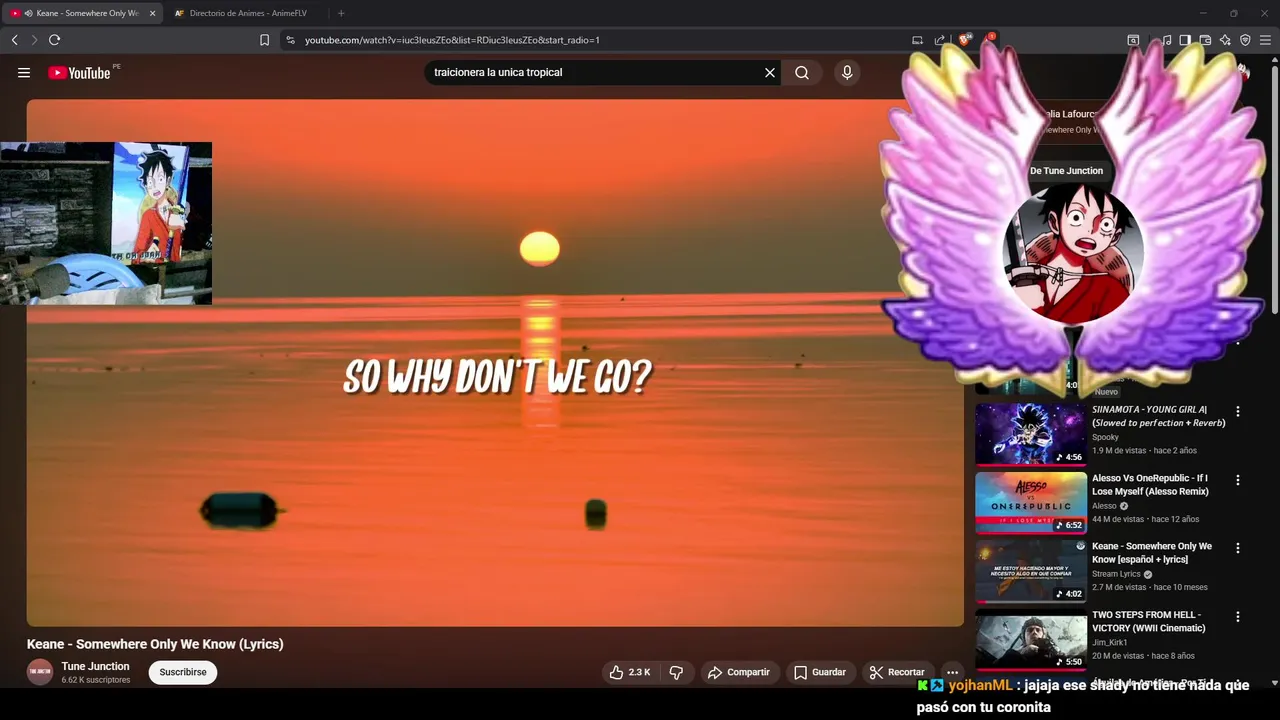
Task: Open the Tune Junction channel name link
Action: pyautogui.click(x=95, y=666)
